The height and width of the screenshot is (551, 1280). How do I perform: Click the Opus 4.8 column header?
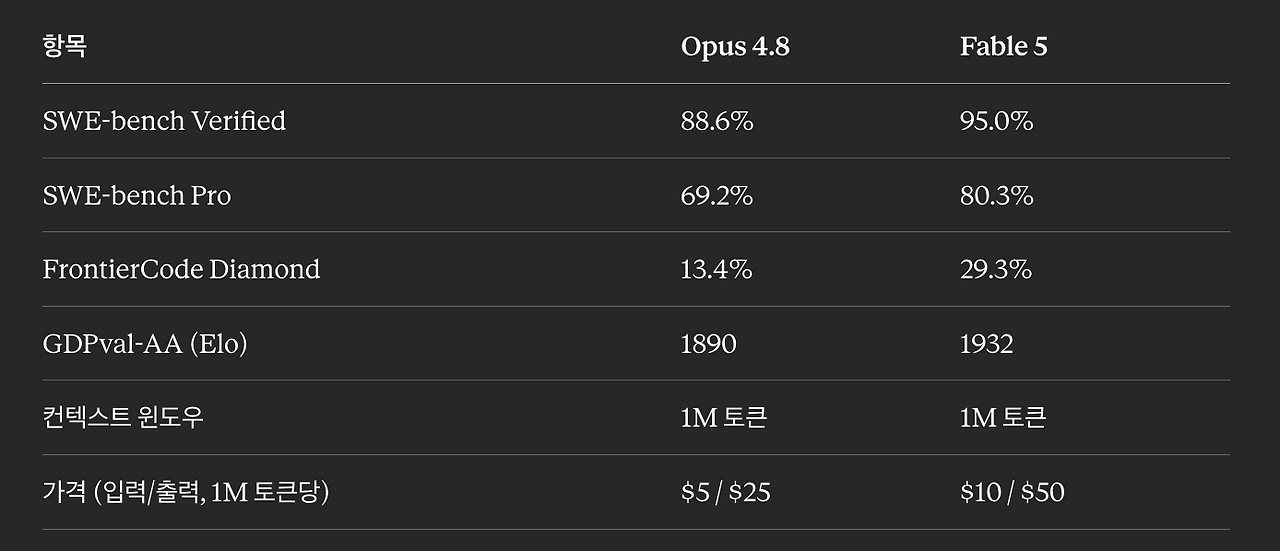(x=735, y=47)
